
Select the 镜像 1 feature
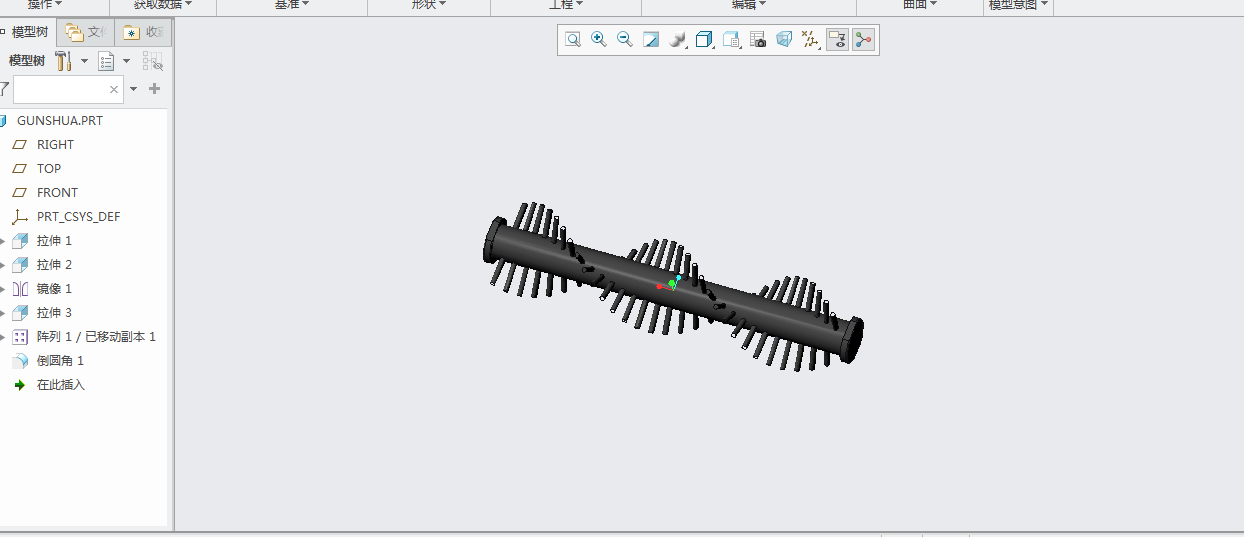(x=54, y=288)
